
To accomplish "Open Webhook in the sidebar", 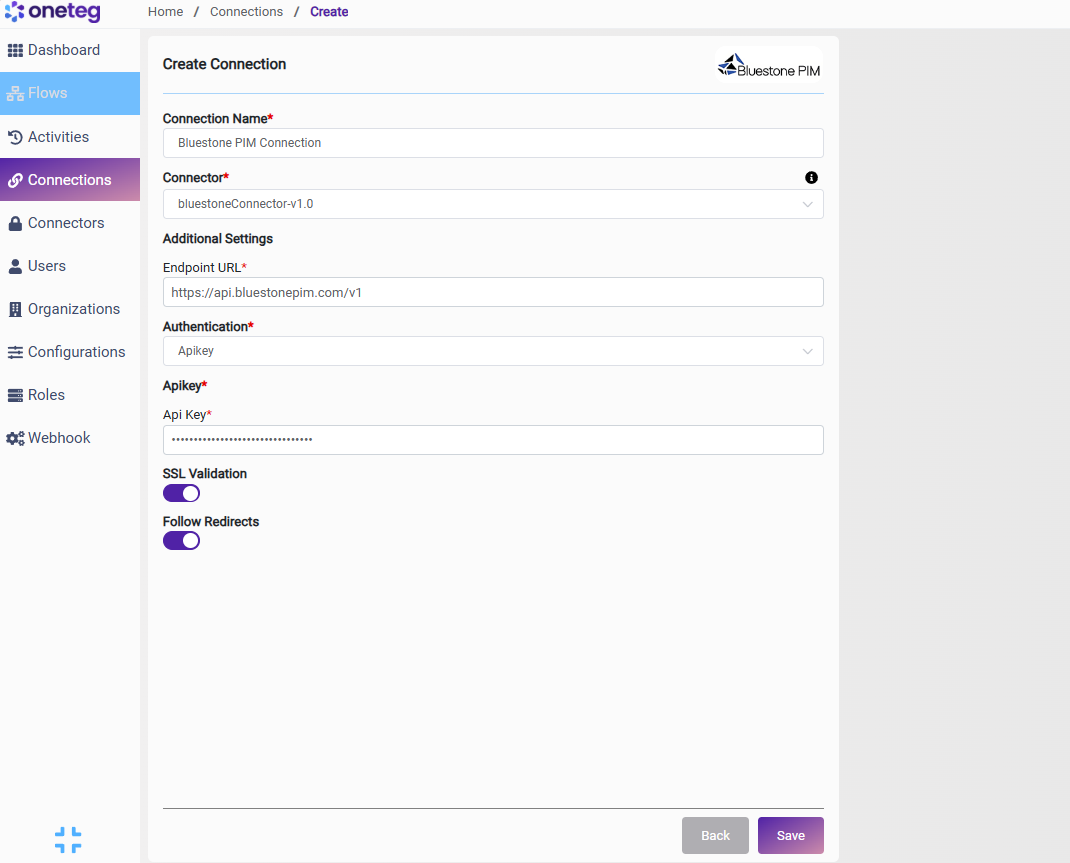I will (x=70, y=438).
